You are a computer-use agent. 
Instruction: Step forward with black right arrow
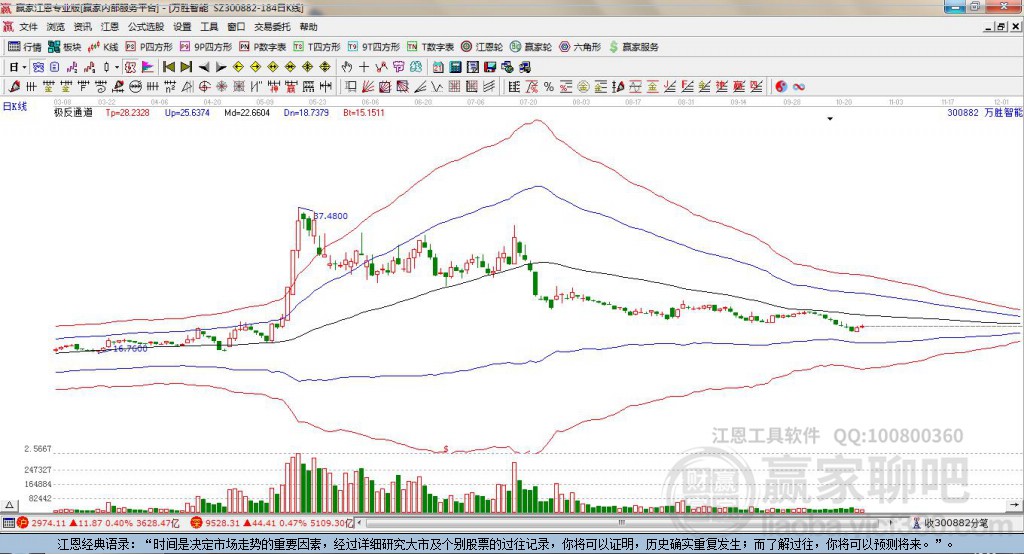(x=221, y=67)
